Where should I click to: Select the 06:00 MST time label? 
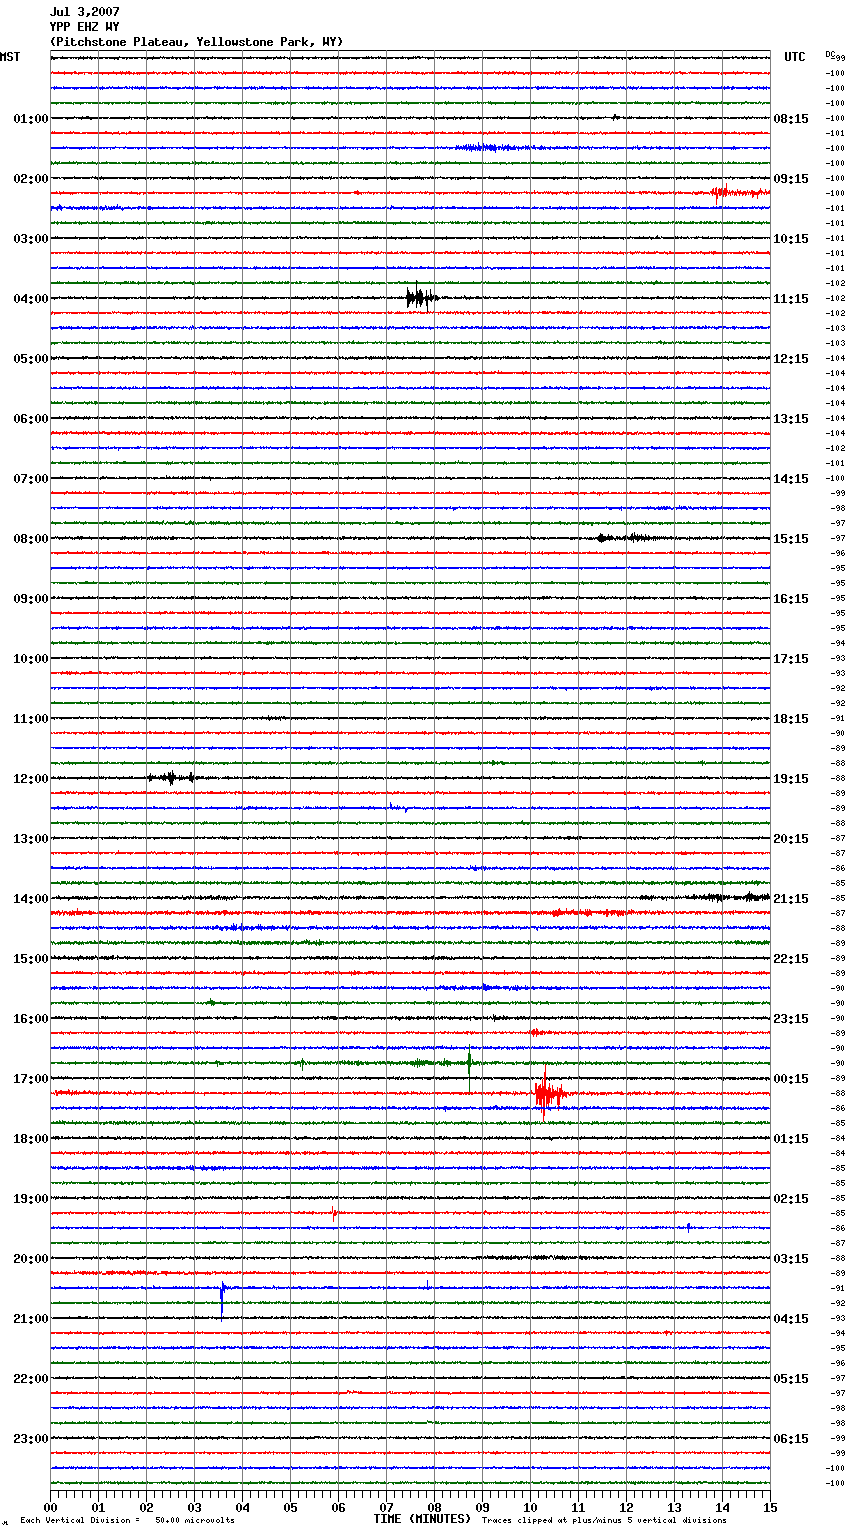[x=31, y=419]
